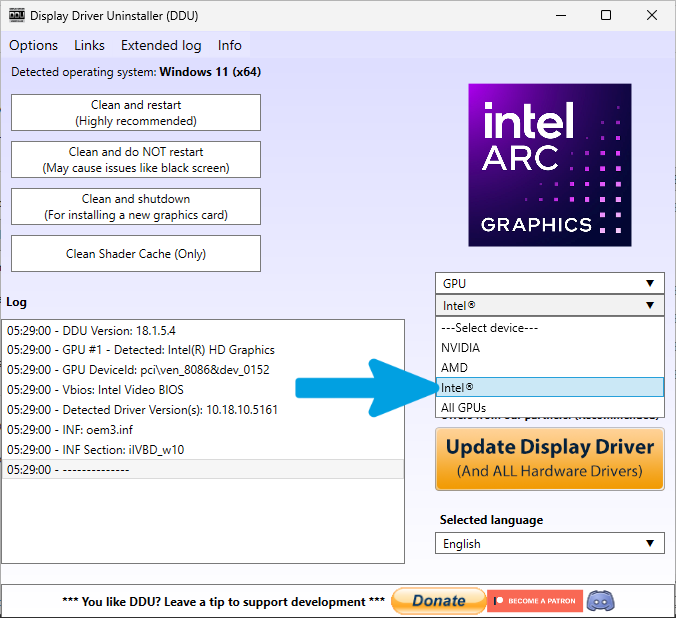
Task: Click Clean Shader Cache (Only) button
Action: [x=136, y=254]
